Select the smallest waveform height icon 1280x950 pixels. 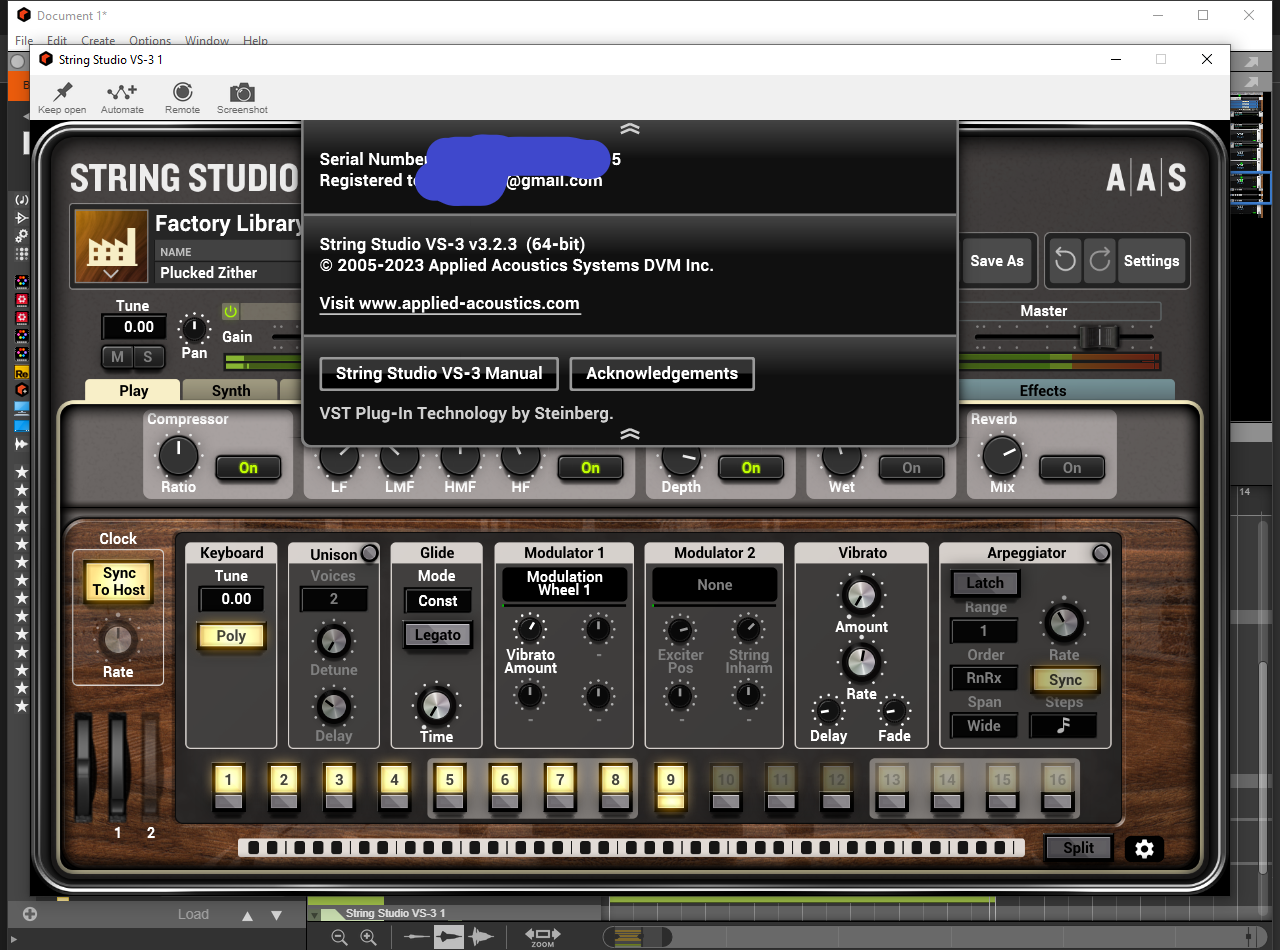417,937
